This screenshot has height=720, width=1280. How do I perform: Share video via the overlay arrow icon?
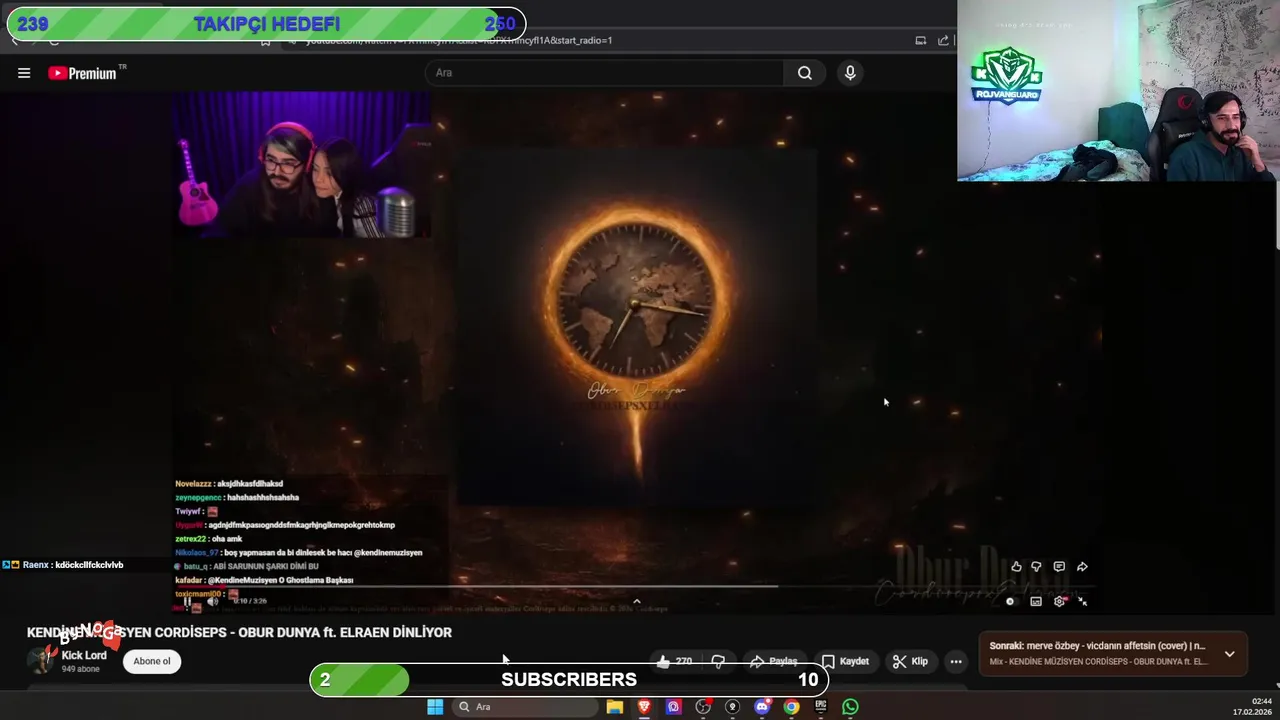(x=1082, y=567)
